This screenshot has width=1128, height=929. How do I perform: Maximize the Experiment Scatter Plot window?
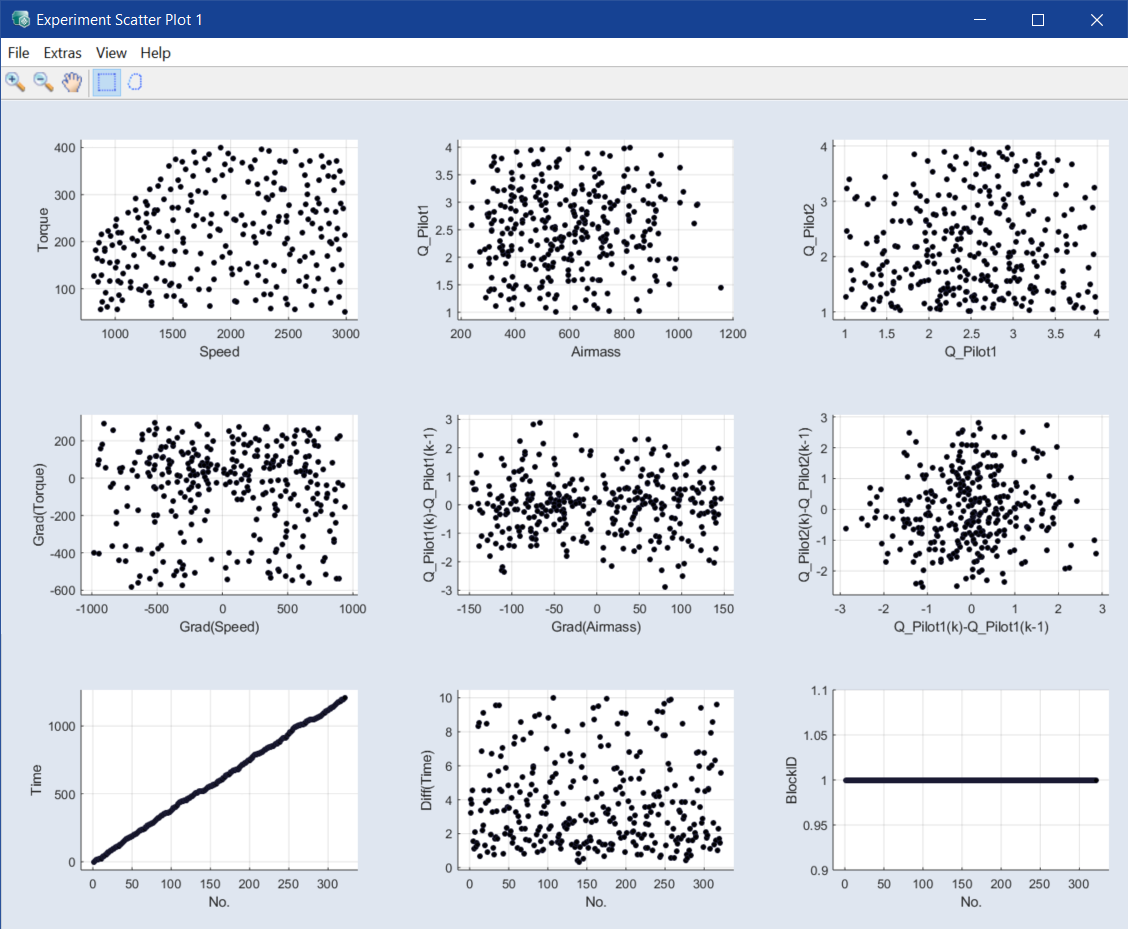click(x=1038, y=19)
